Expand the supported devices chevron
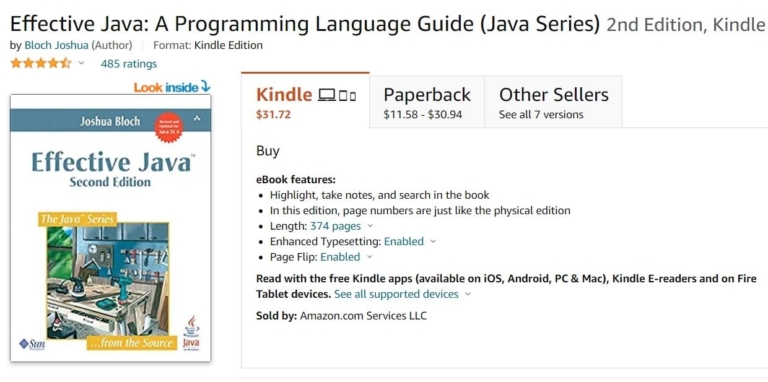 [x=468, y=294]
